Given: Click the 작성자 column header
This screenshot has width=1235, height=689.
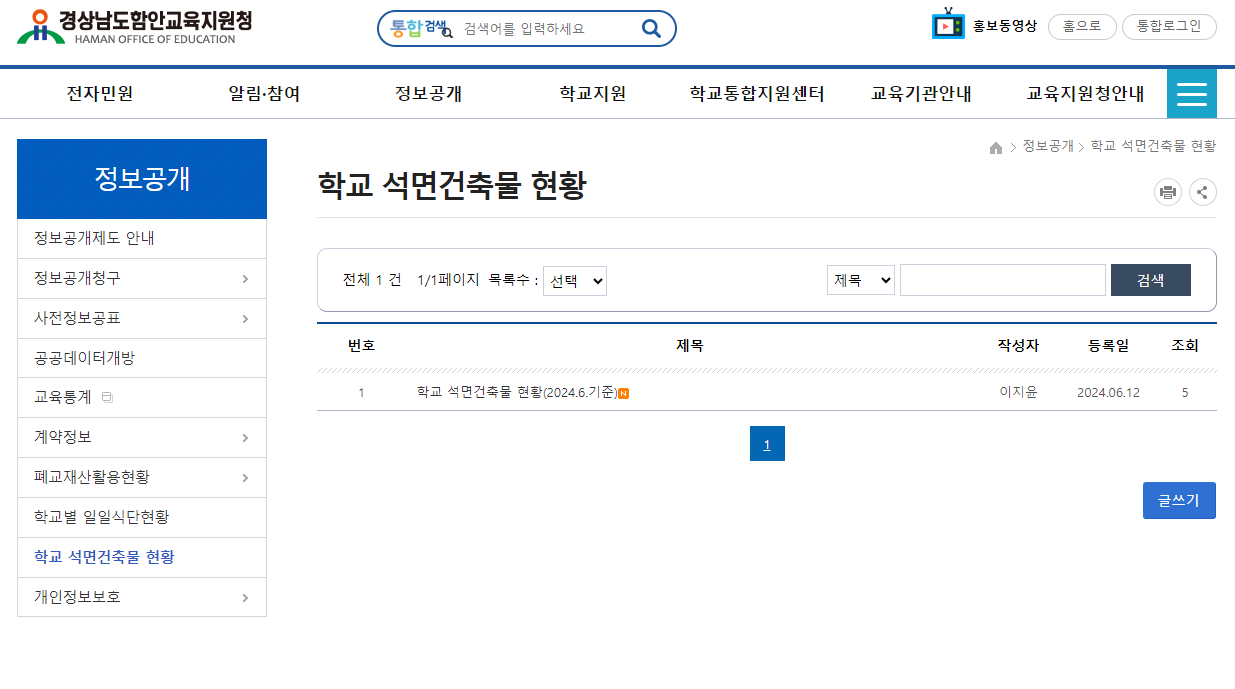Looking at the screenshot, I should [1018, 346].
